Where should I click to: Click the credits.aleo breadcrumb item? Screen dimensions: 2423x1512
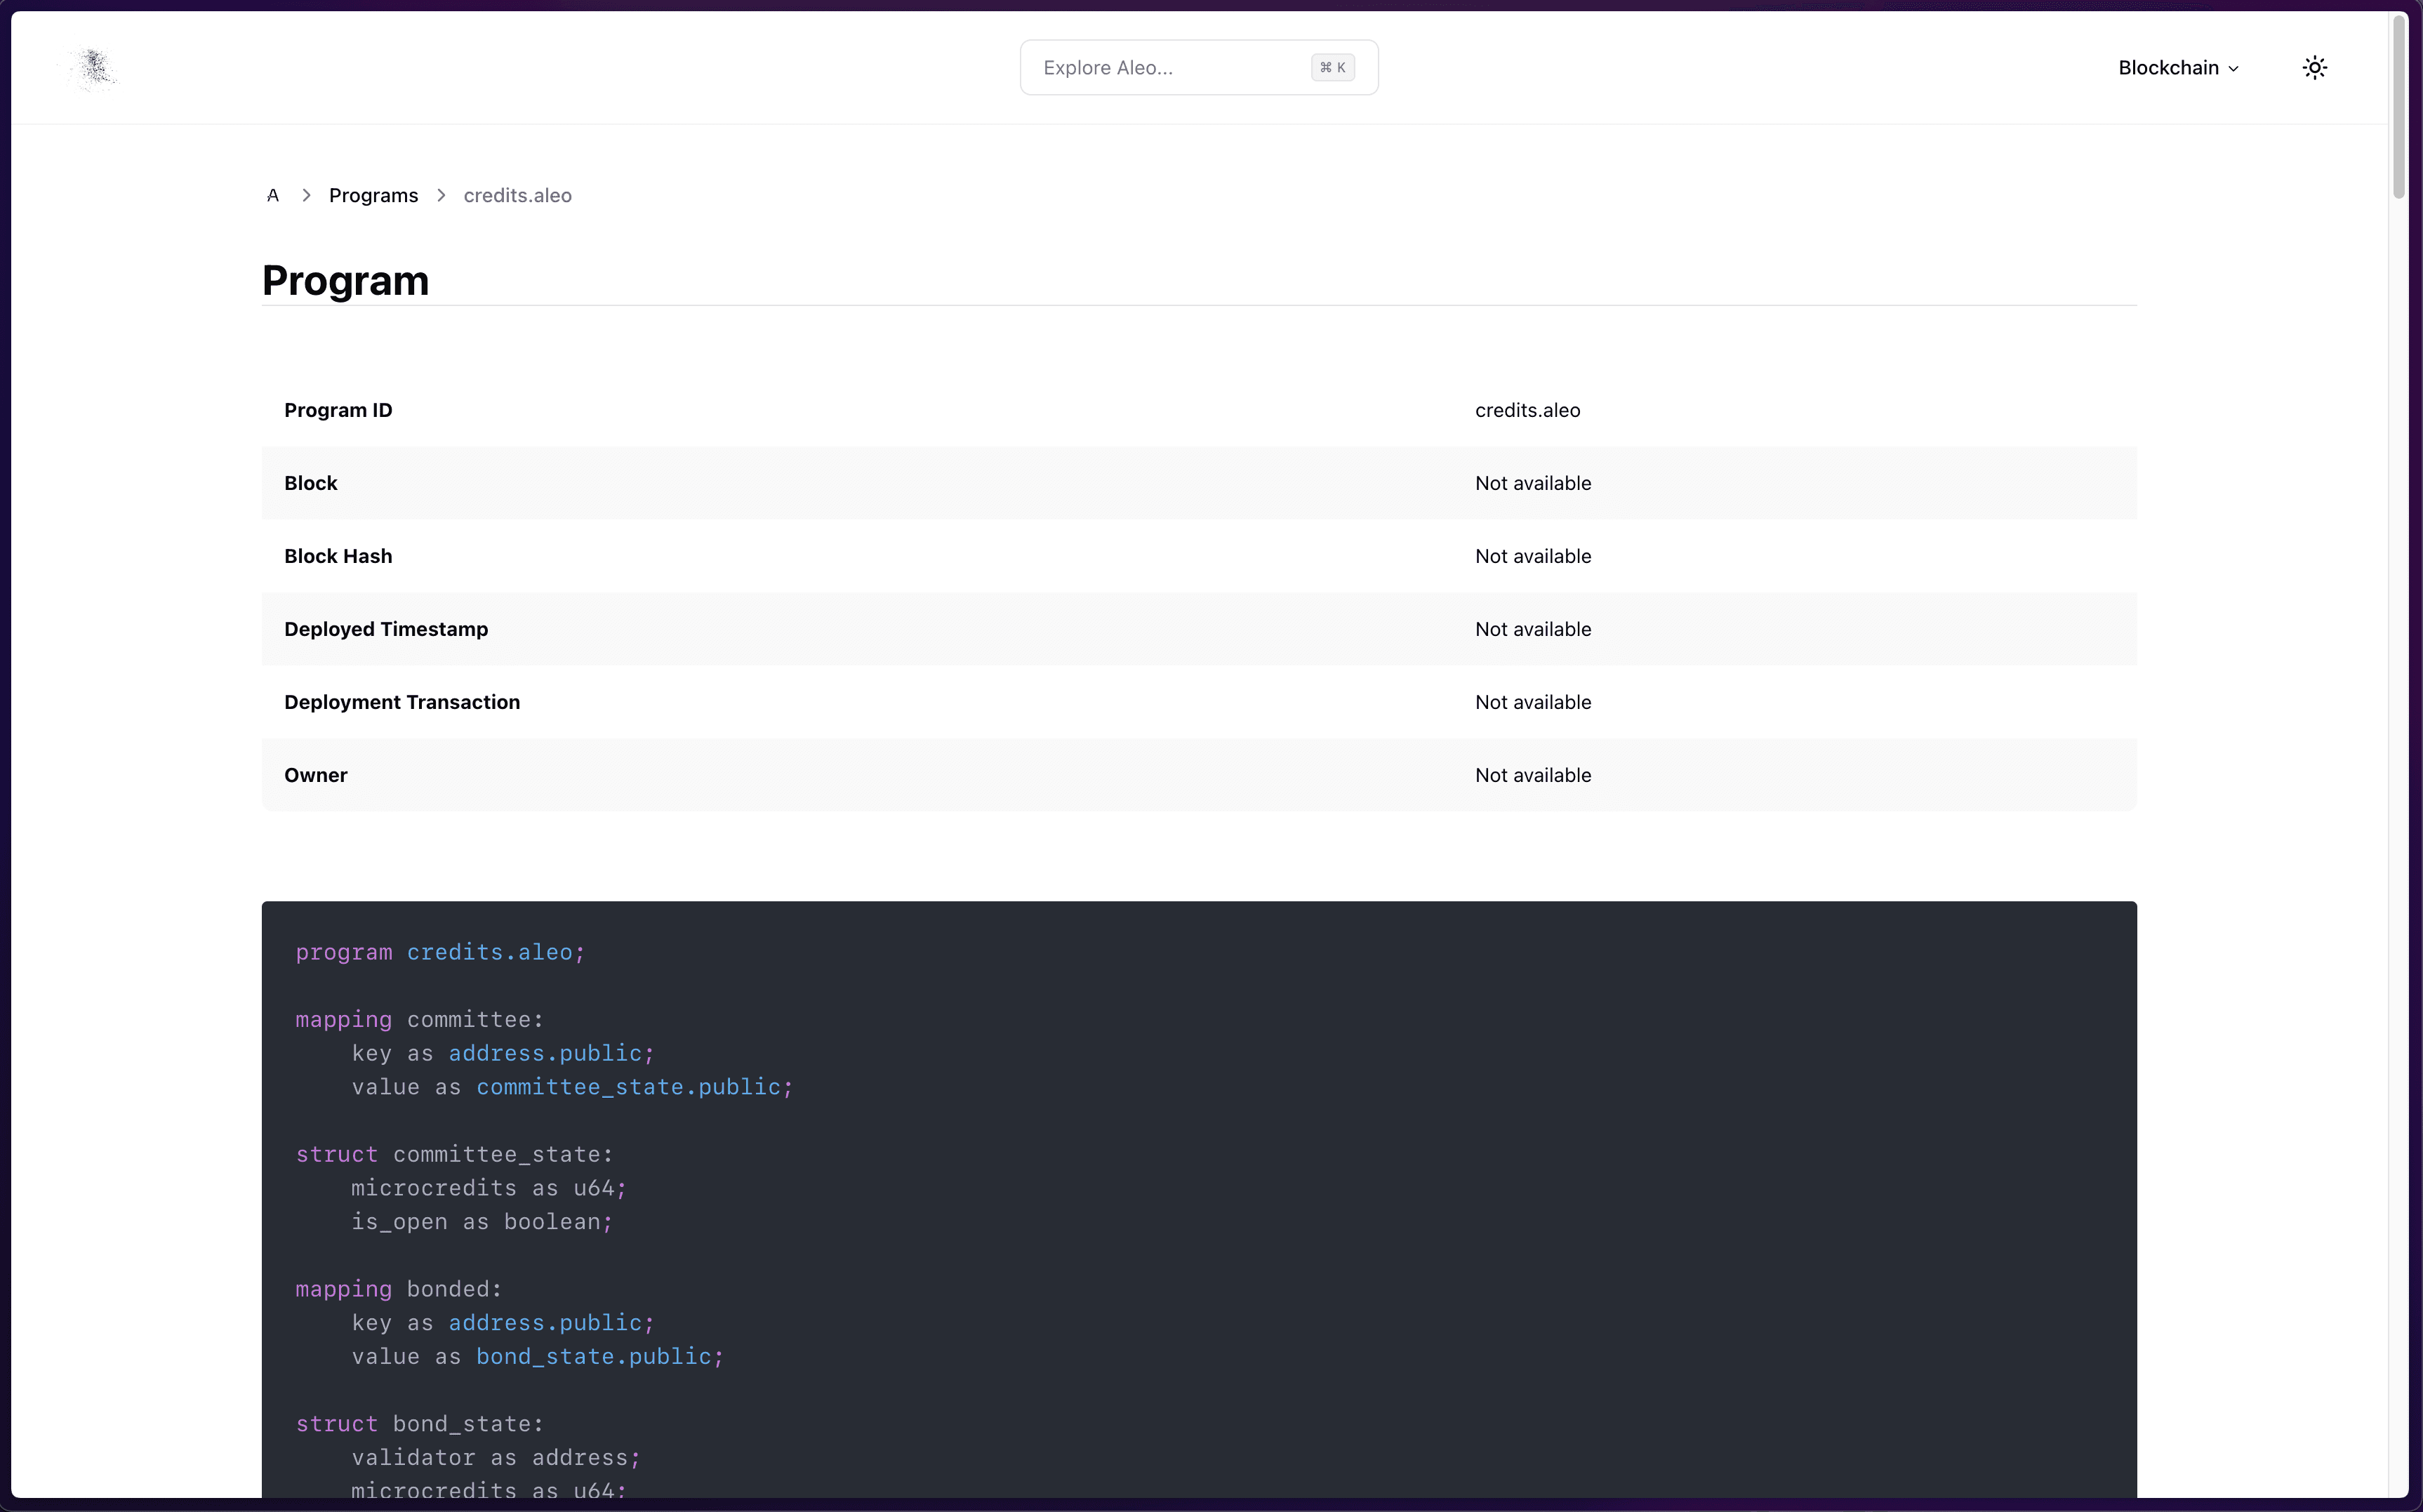pos(517,195)
